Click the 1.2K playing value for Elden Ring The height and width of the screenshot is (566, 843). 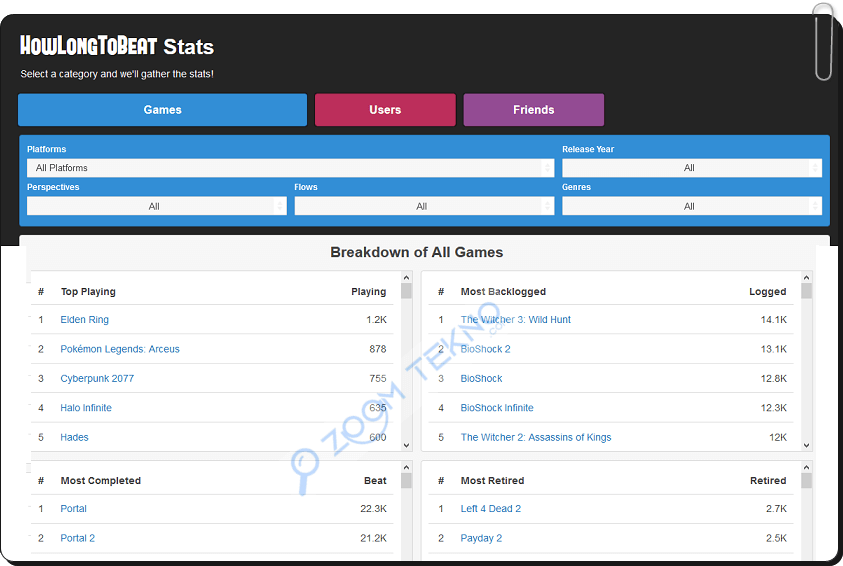376,319
